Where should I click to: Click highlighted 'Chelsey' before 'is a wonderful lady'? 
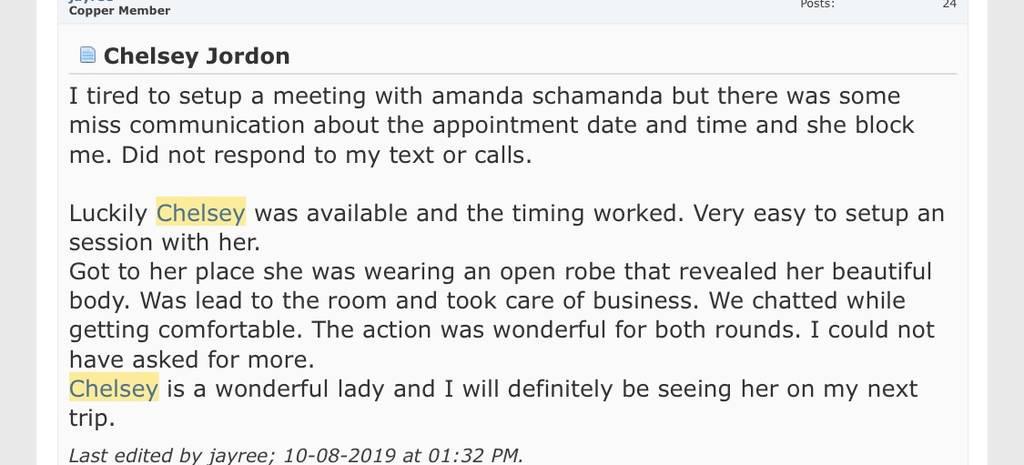click(113, 388)
